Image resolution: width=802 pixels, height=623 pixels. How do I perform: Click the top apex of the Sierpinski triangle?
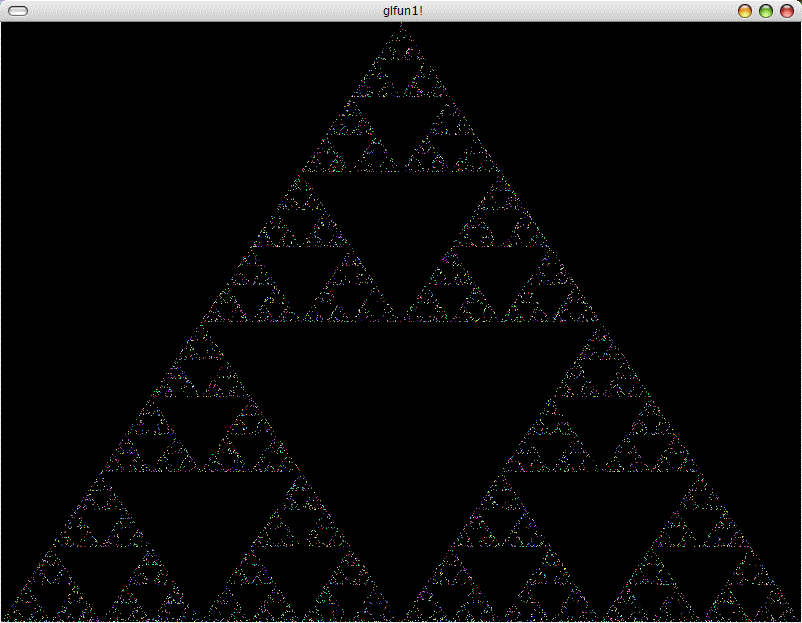tap(401, 25)
